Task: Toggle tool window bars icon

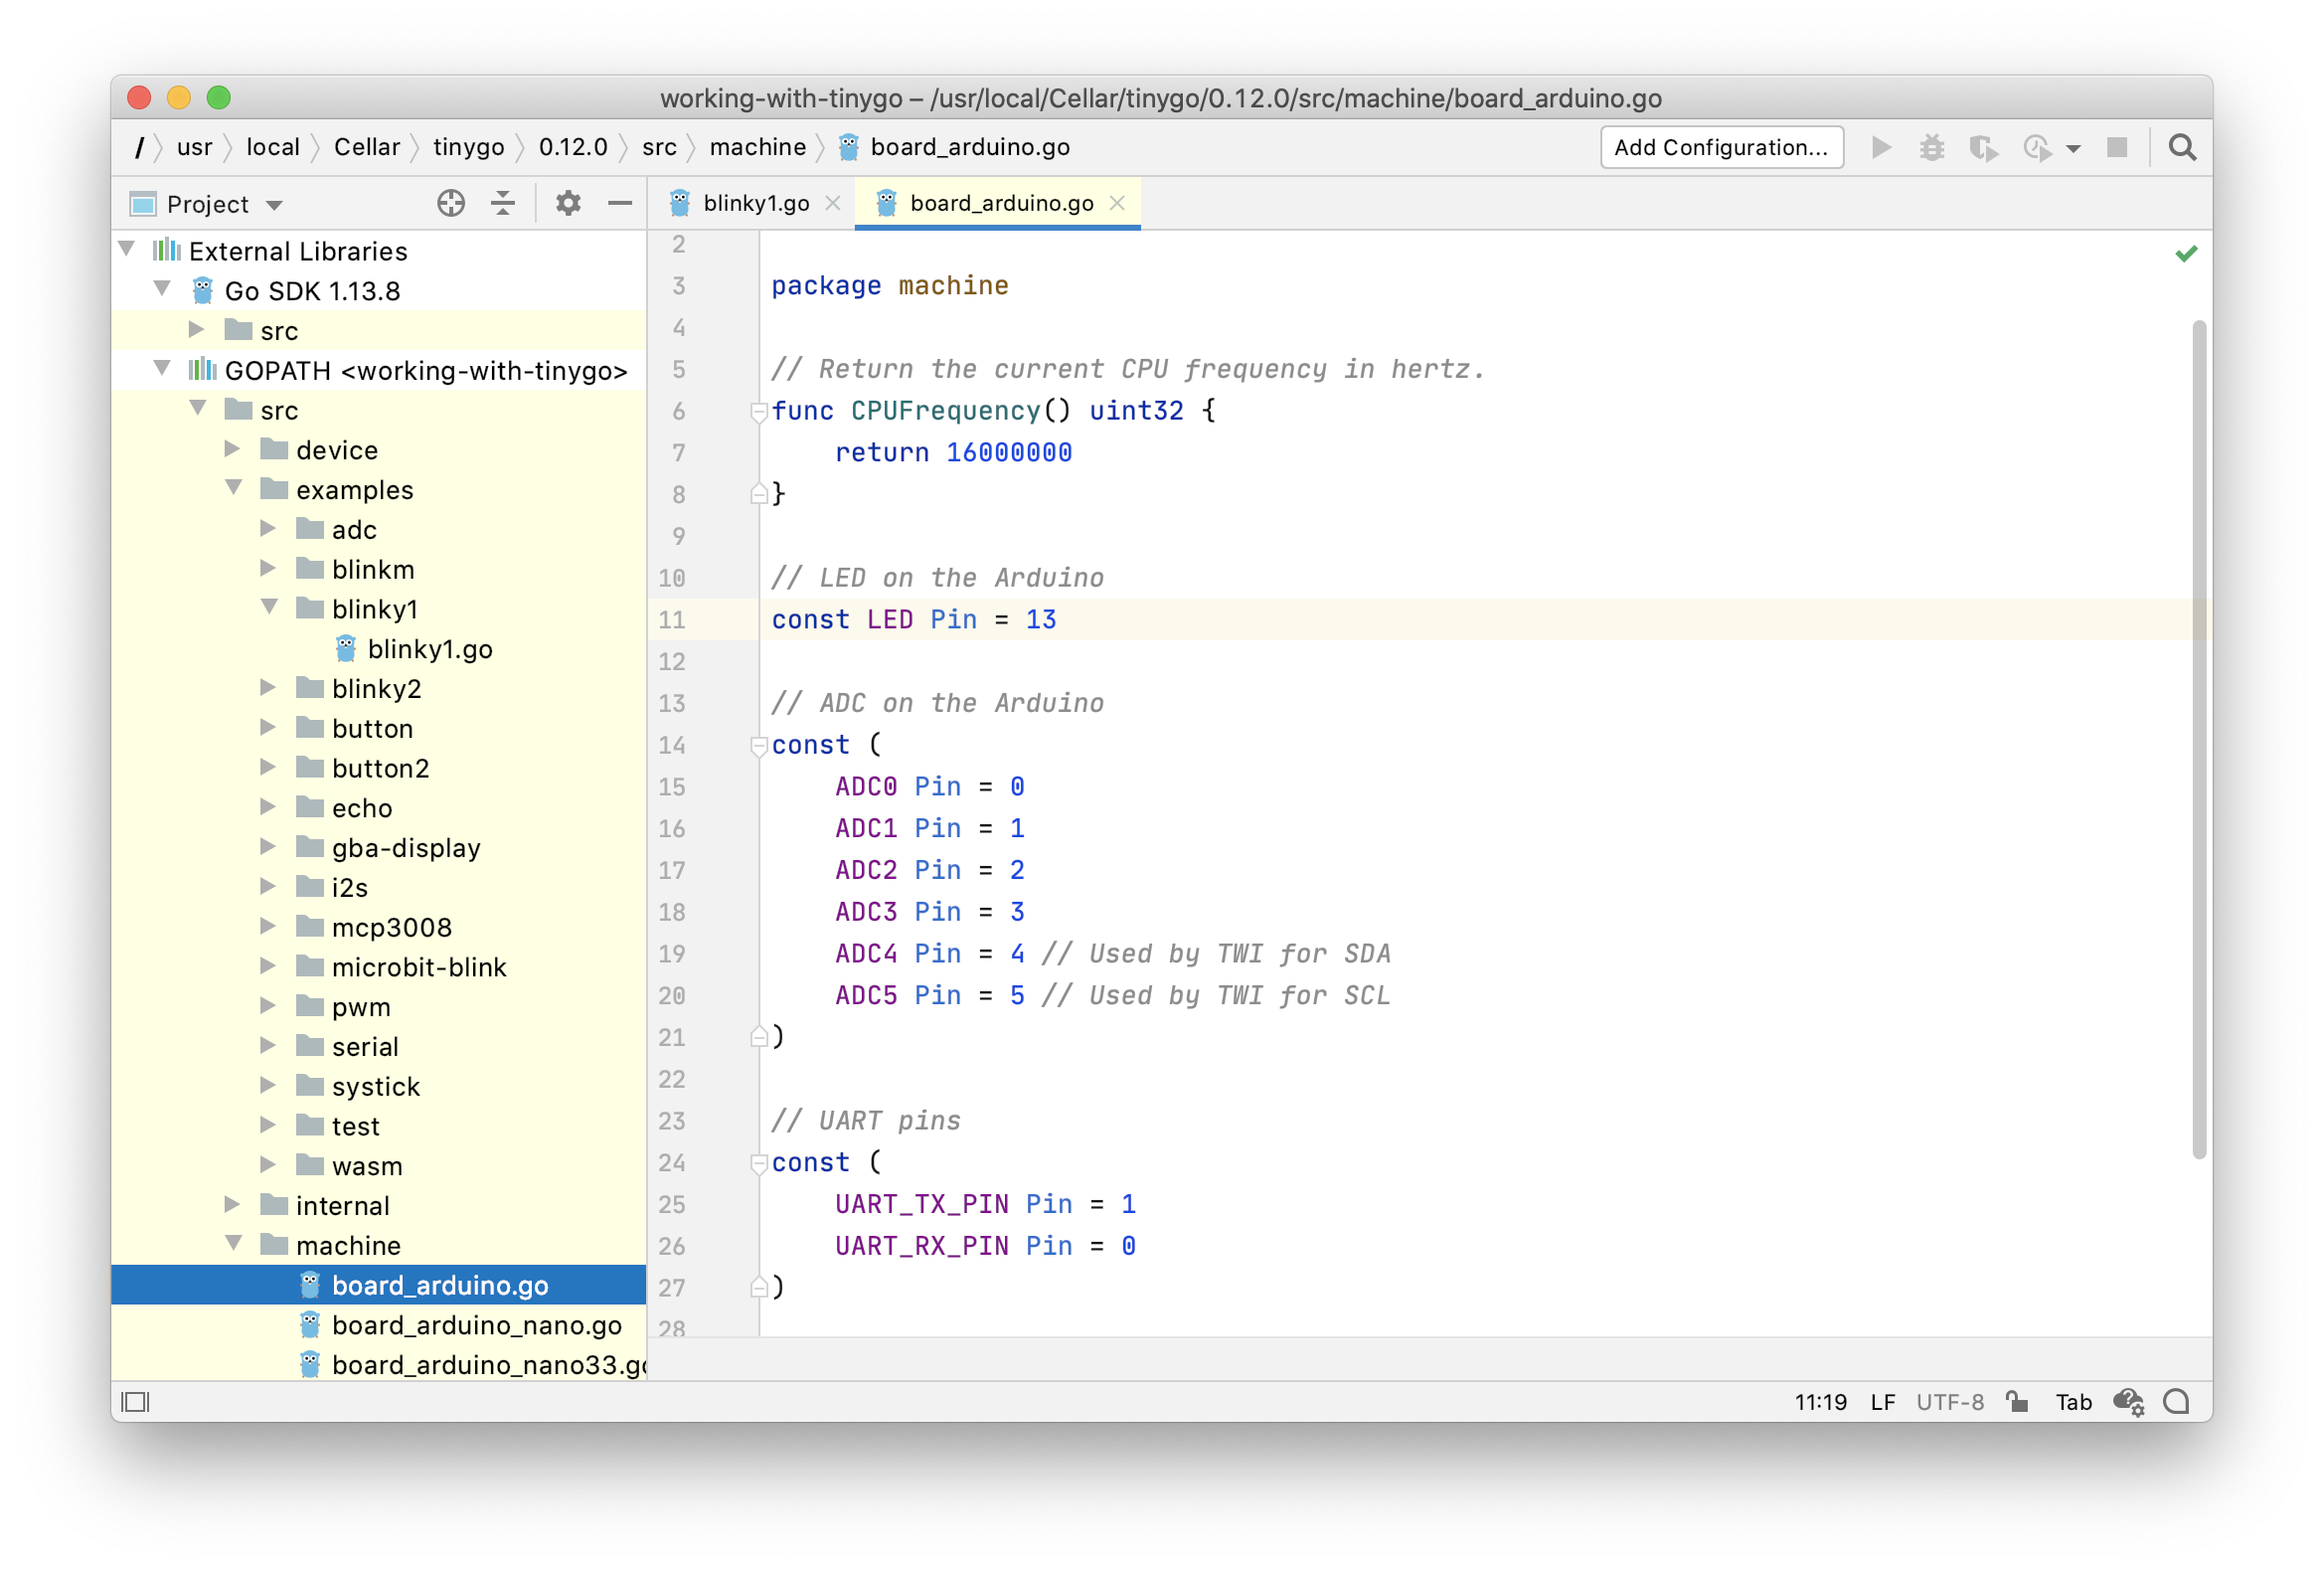Action: tap(135, 1402)
